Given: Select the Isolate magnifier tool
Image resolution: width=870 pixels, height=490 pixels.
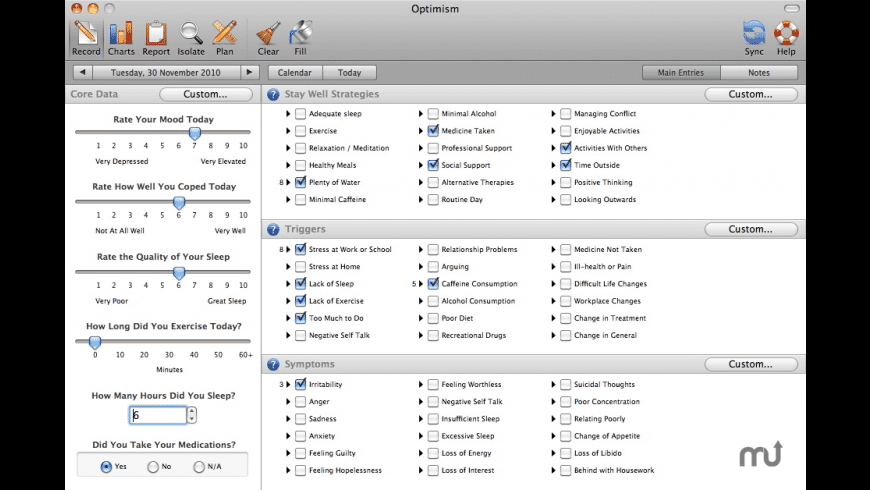Looking at the screenshot, I should click(x=190, y=37).
